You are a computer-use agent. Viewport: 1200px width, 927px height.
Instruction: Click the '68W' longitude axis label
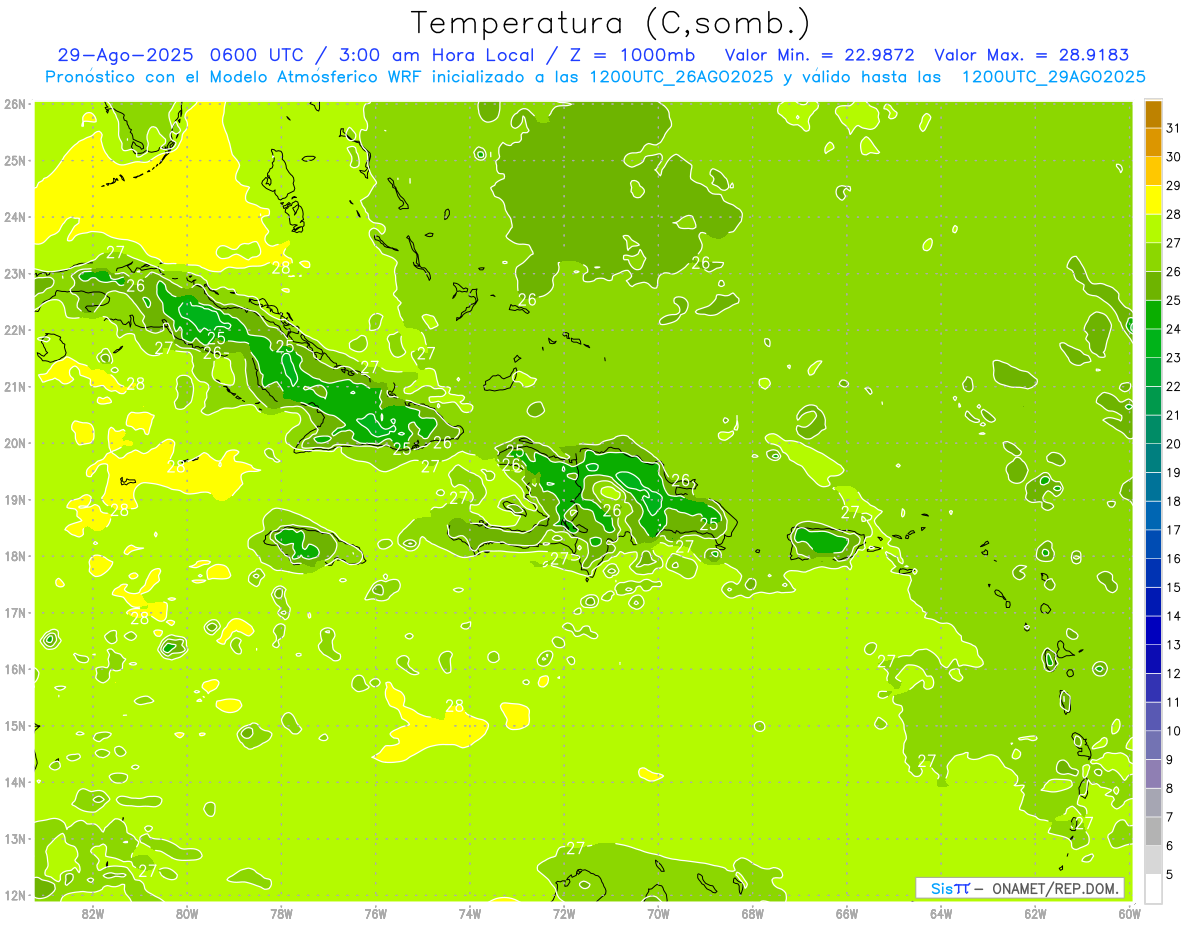coord(753,913)
